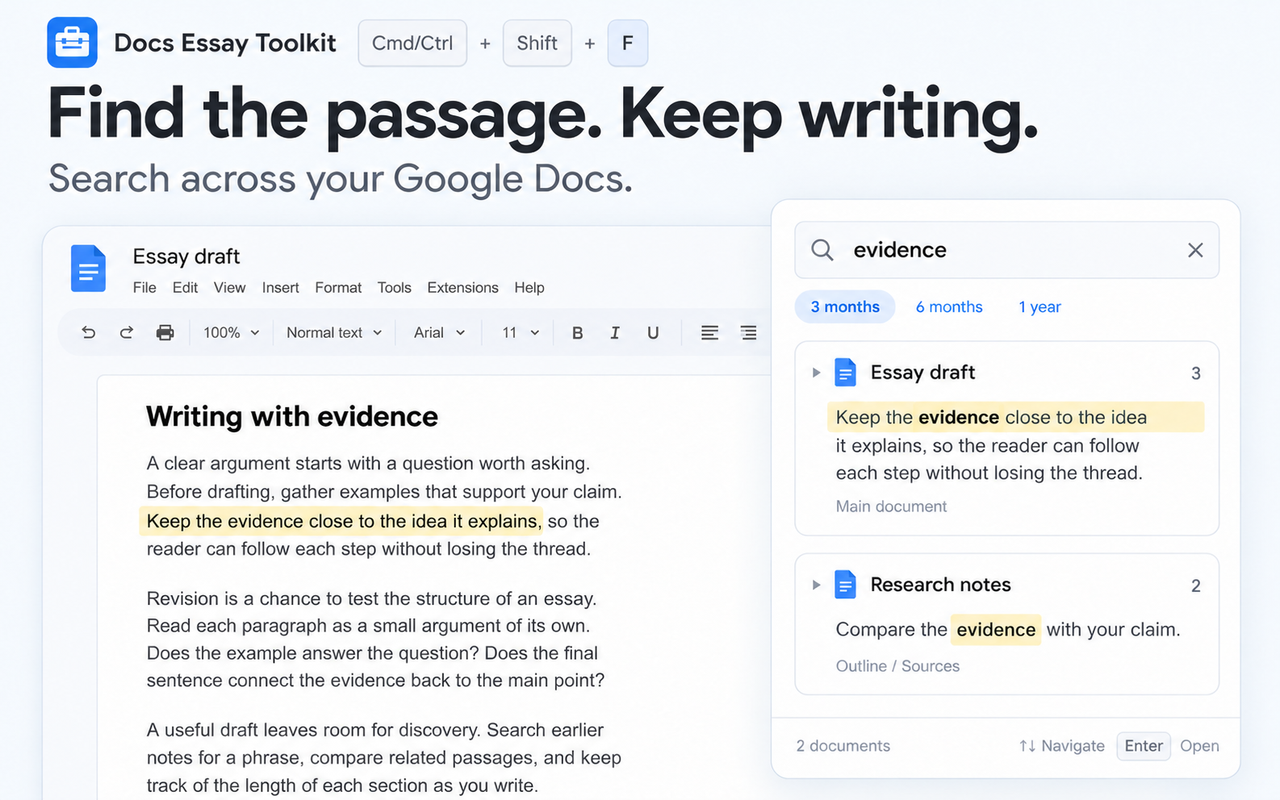Click the 'Writing with evidence' heading
1280x800 pixels.
tap(292, 417)
